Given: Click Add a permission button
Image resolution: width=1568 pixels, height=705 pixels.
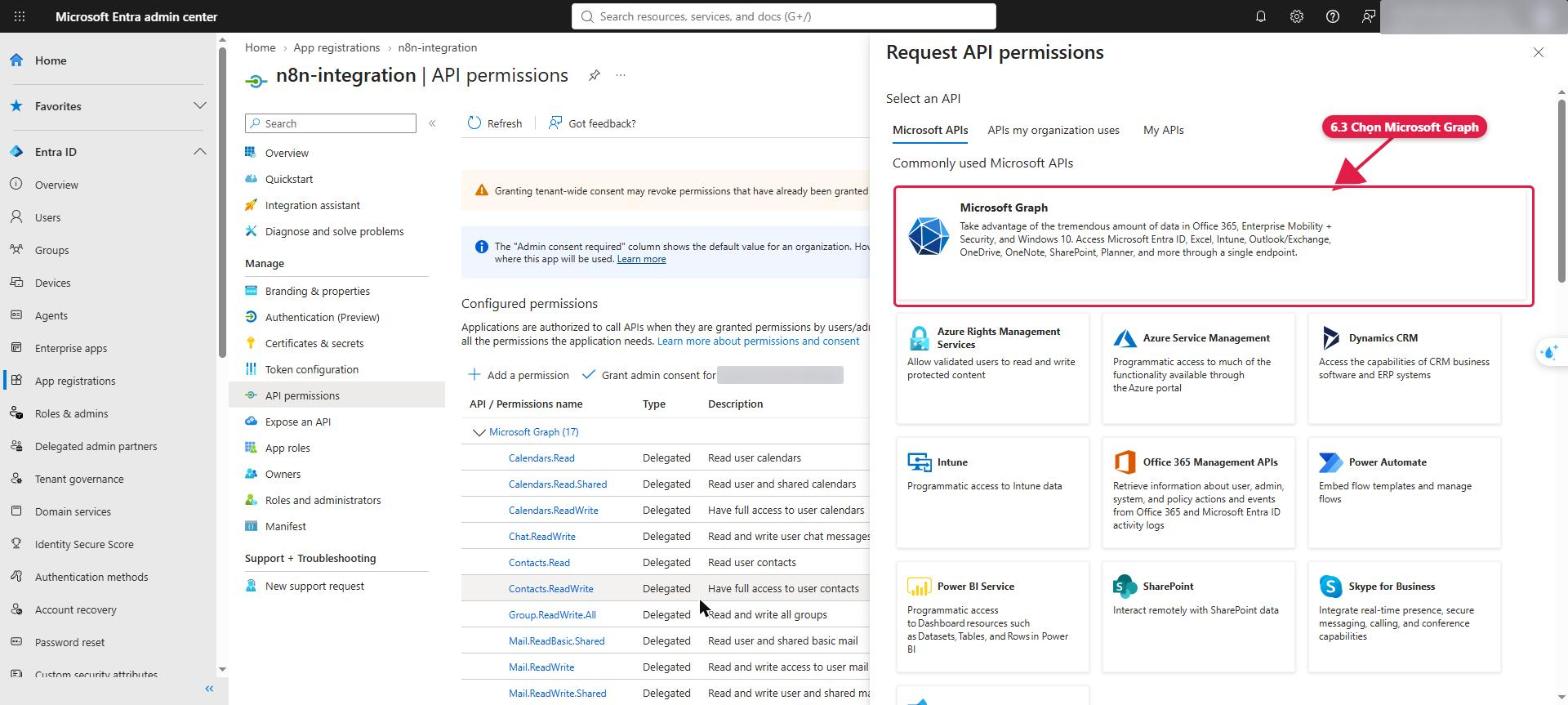Looking at the screenshot, I should [x=518, y=375].
